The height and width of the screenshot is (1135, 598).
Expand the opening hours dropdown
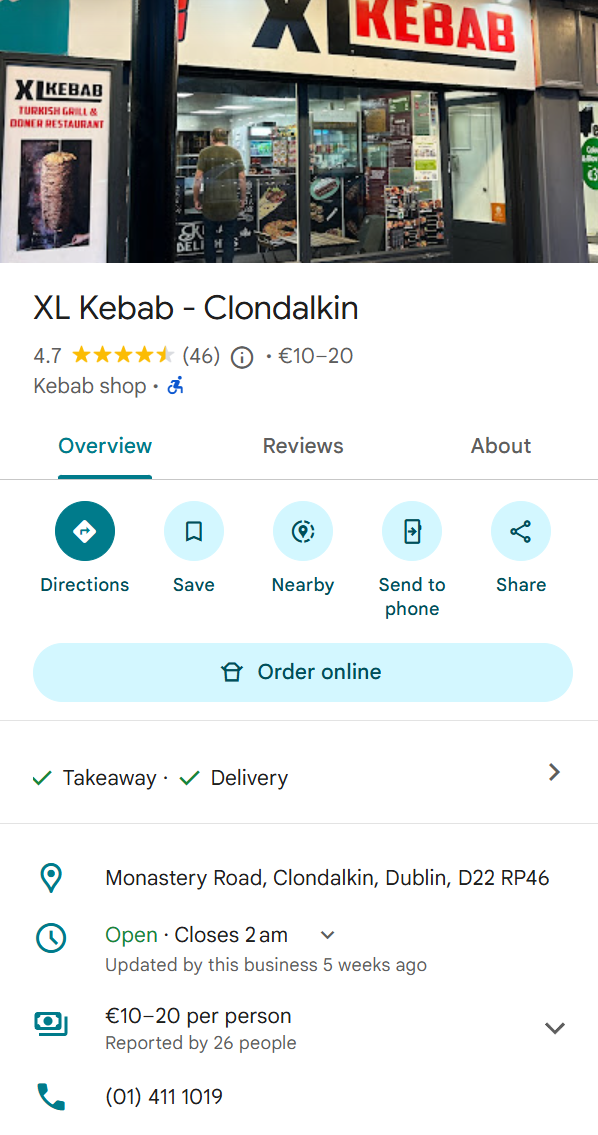click(x=326, y=934)
